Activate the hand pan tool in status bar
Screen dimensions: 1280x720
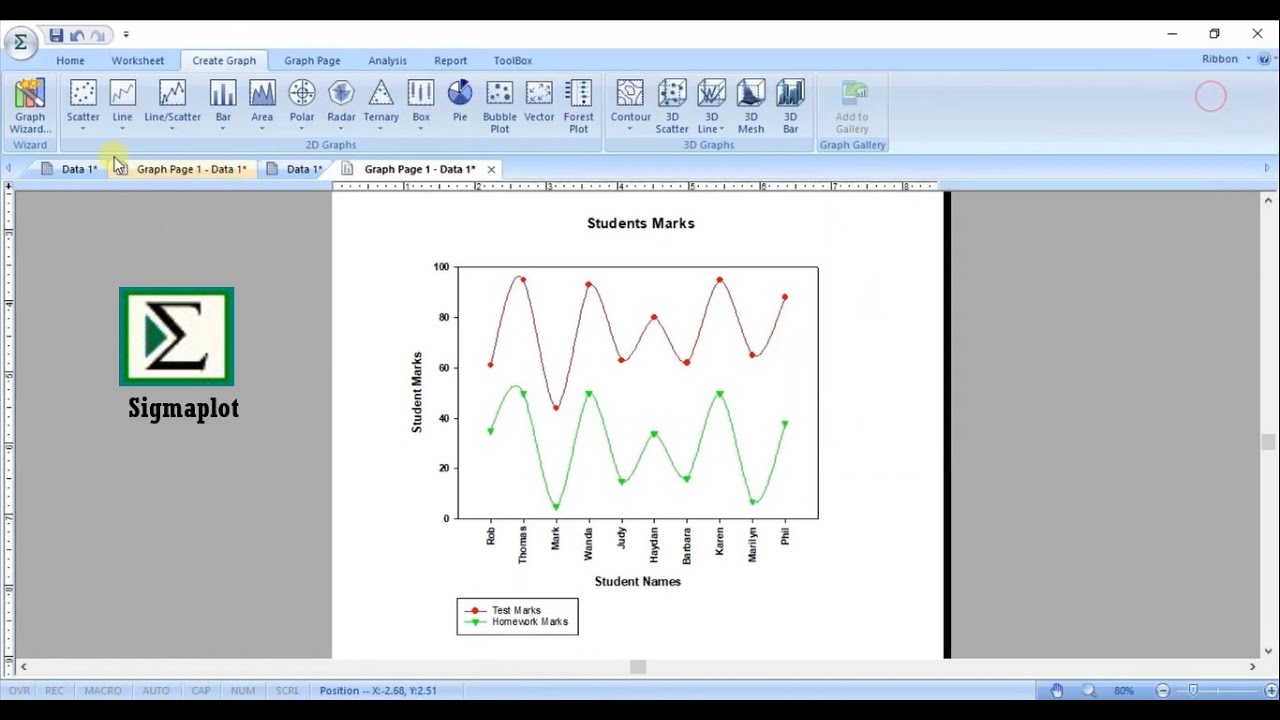1057,690
